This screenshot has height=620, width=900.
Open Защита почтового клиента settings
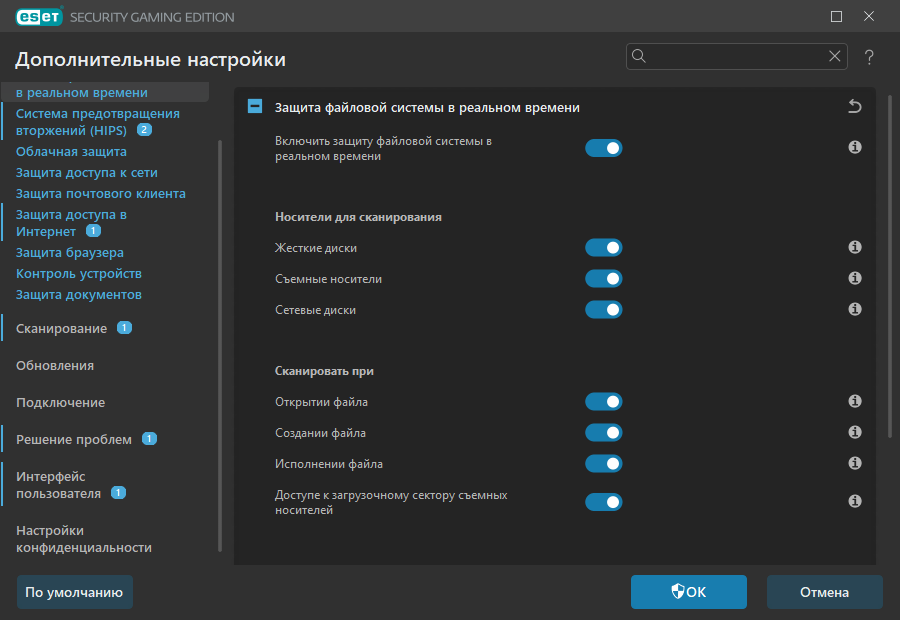pos(100,193)
